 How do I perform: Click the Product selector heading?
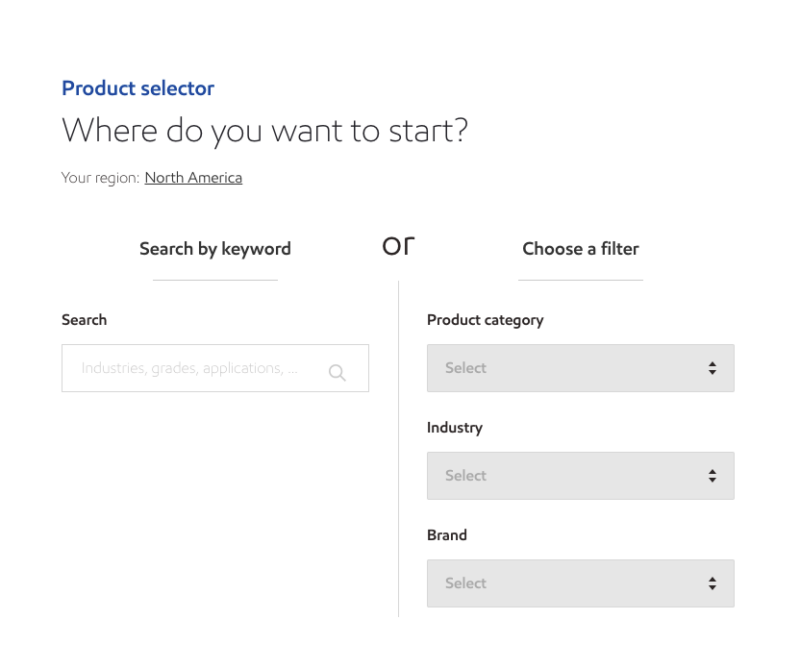pos(138,88)
